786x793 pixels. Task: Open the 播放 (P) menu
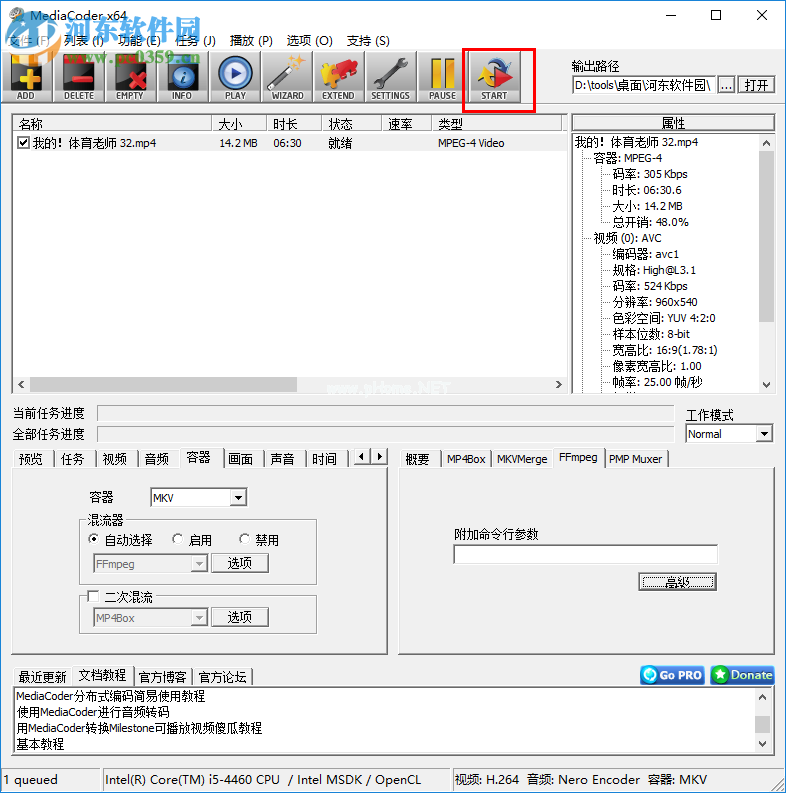click(x=251, y=40)
